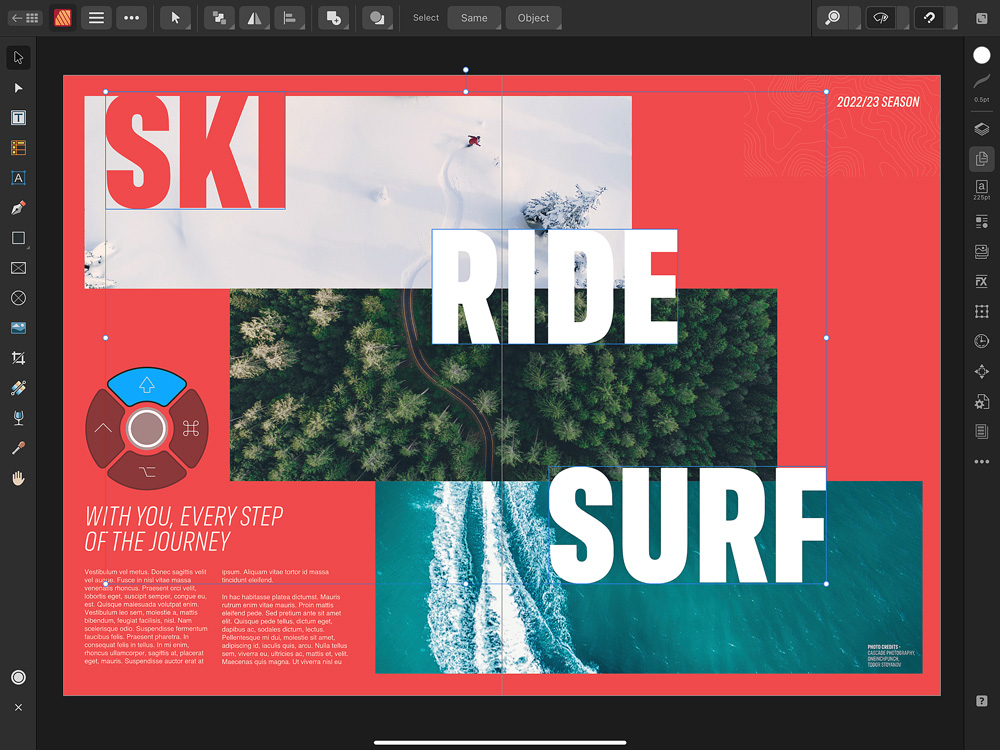Select the Frame Text tool

point(18,118)
